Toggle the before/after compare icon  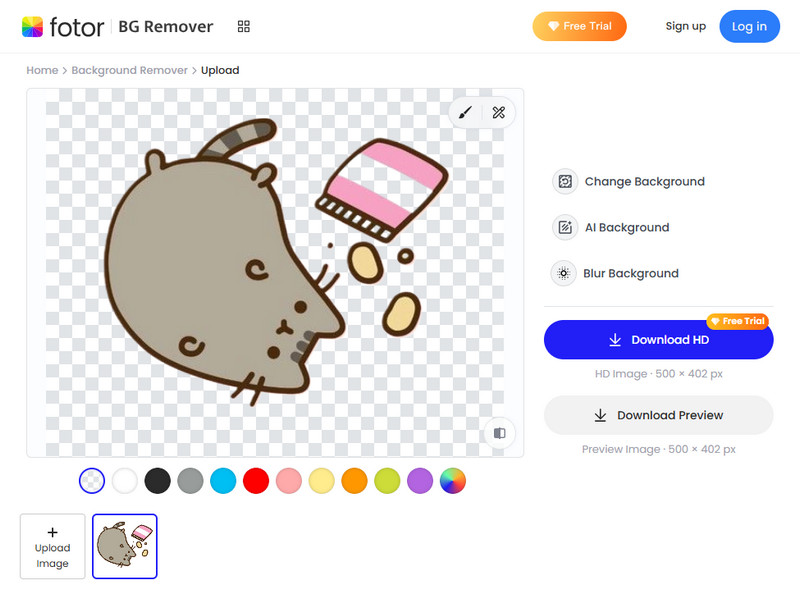point(499,433)
